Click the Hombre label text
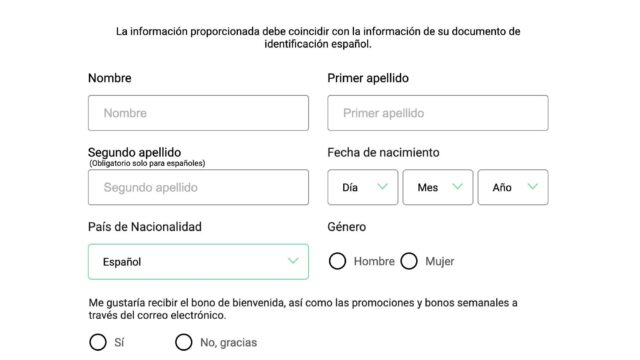This screenshot has height=360, width=640. (x=374, y=261)
